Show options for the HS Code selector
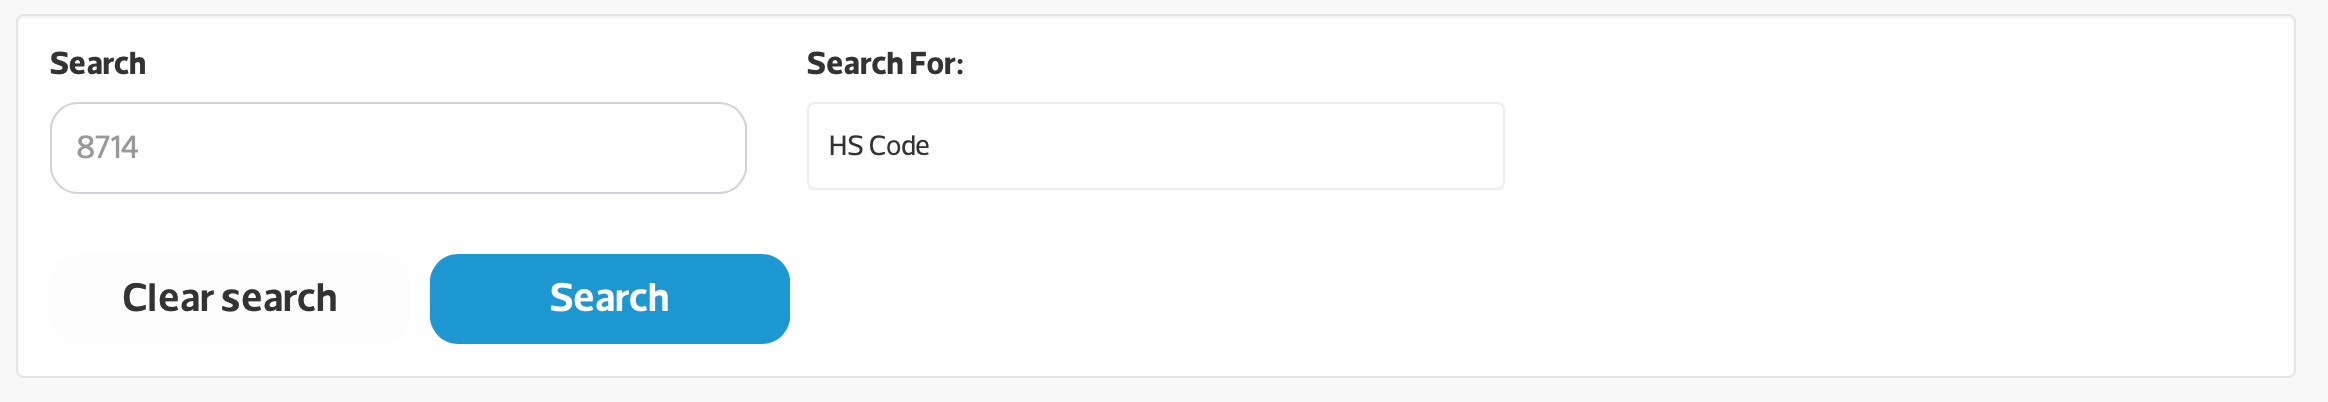Viewport: 2328px width, 402px height. [x=1155, y=146]
